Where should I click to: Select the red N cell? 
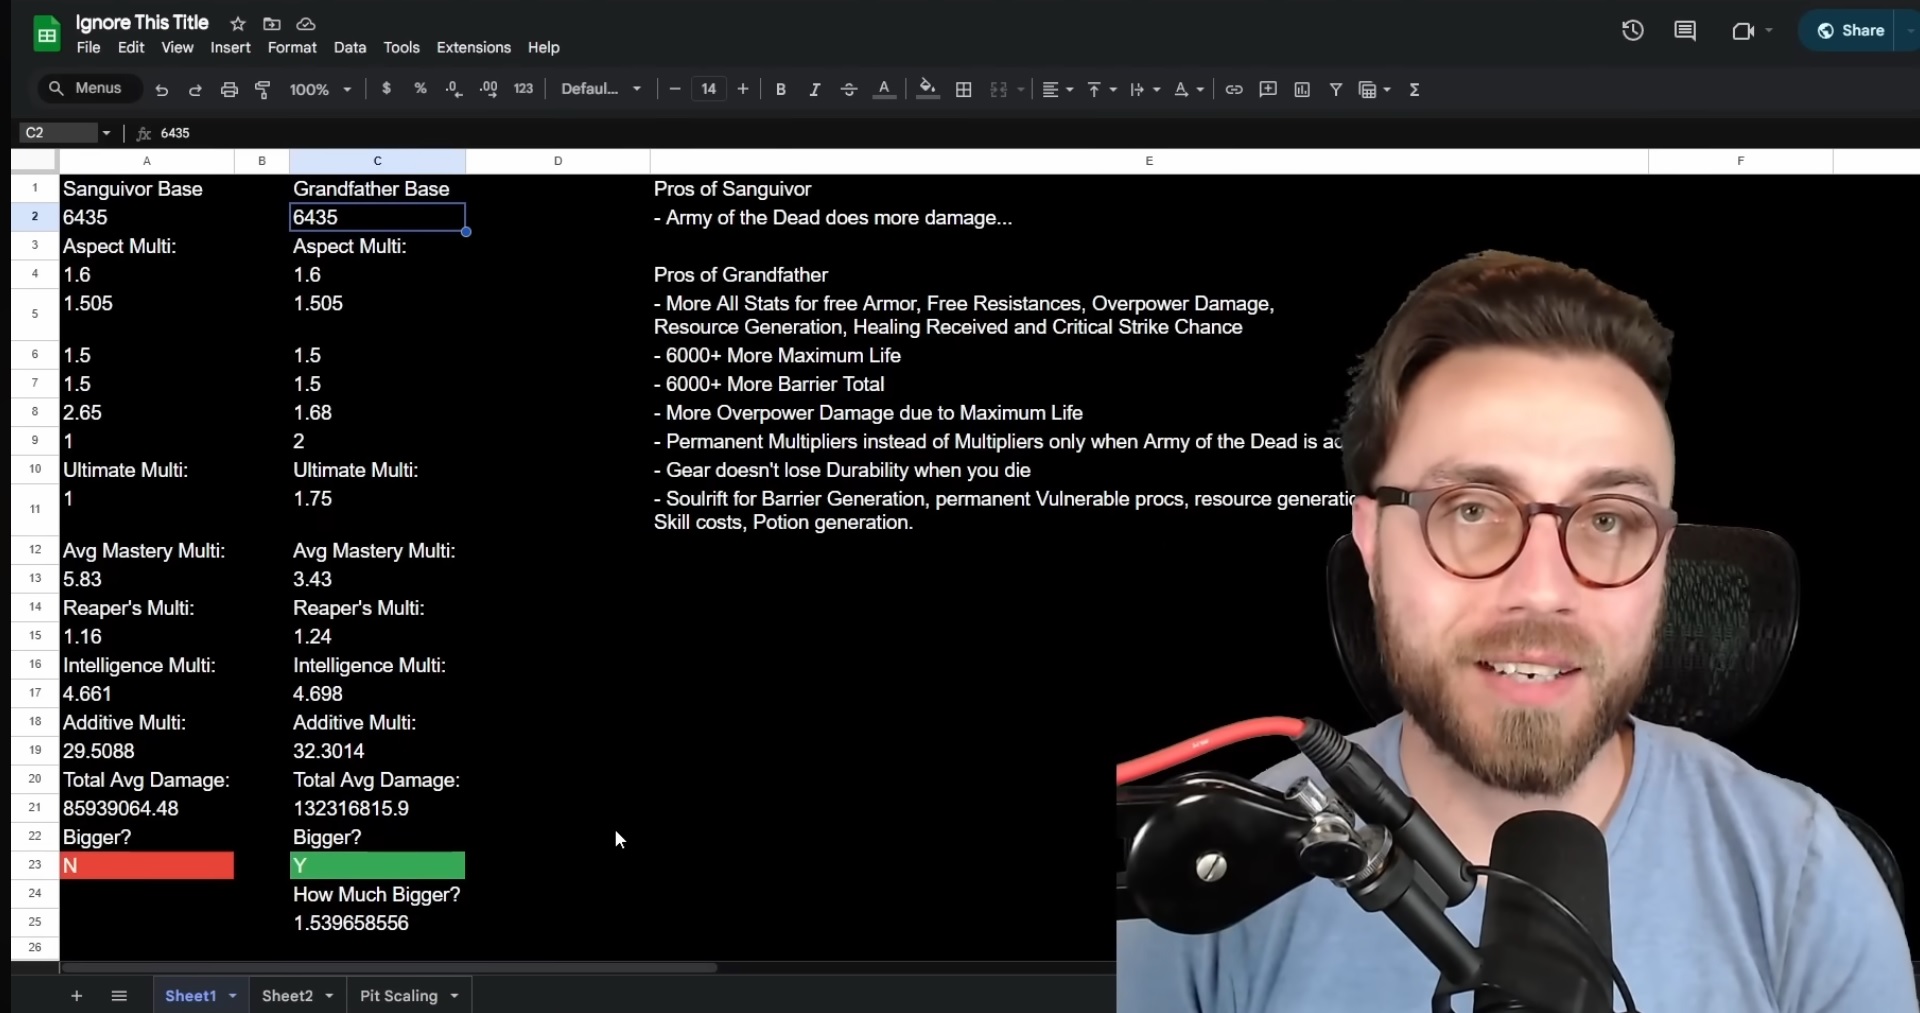coord(147,866)
